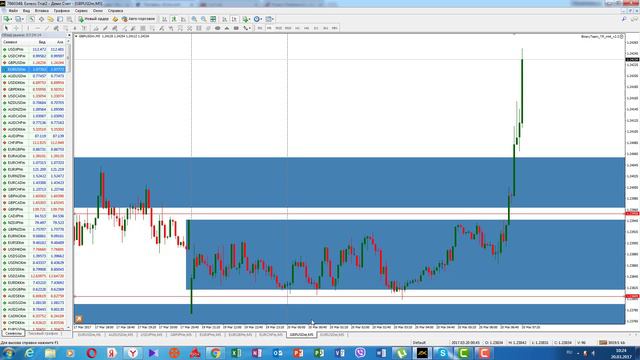Open the AUDUSDm,M5 chart tab
640x360 pixels.
point(120,335)
